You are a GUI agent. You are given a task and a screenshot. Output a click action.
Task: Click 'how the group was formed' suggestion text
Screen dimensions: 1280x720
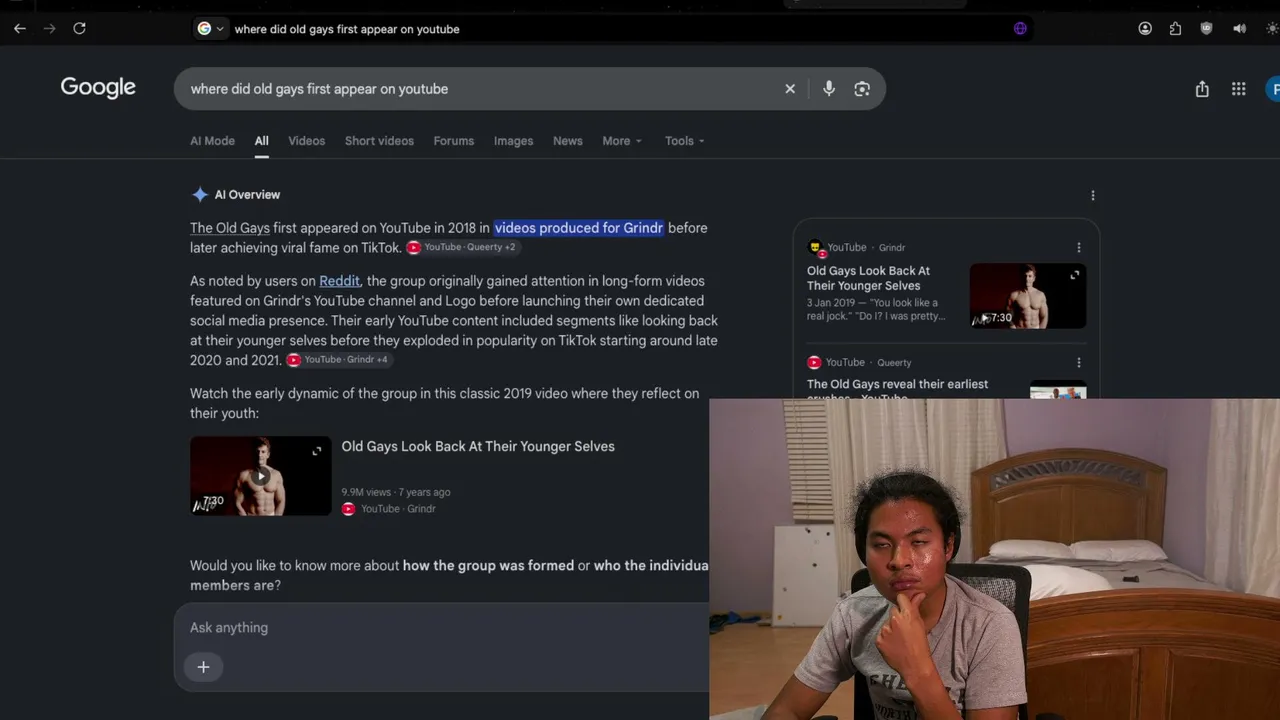click(488, 566)
